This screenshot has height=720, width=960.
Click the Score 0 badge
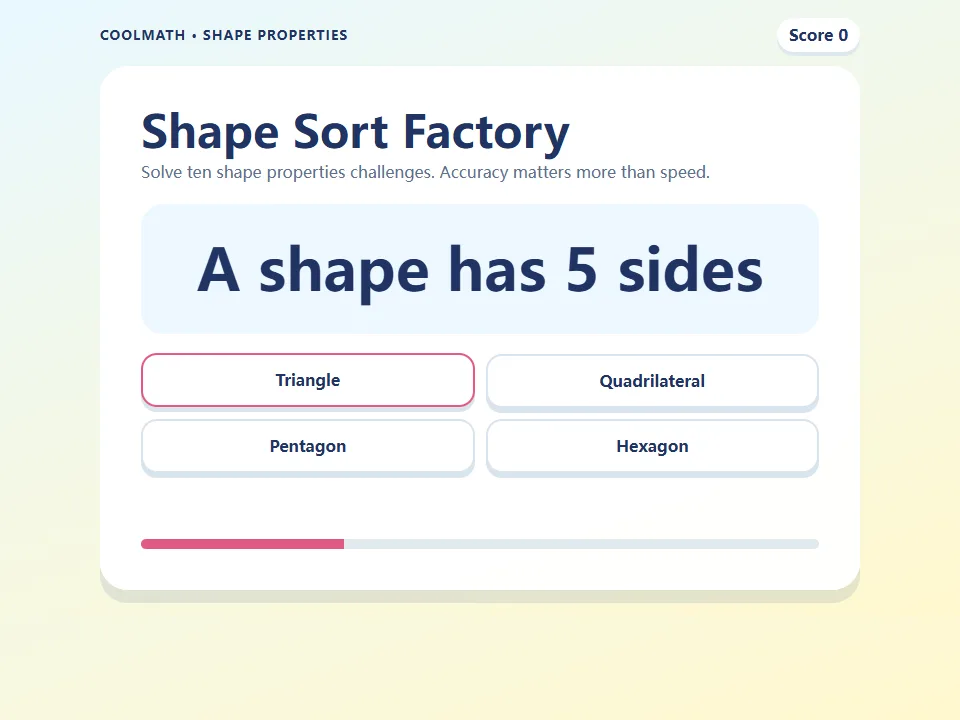(x=818, y=36)
